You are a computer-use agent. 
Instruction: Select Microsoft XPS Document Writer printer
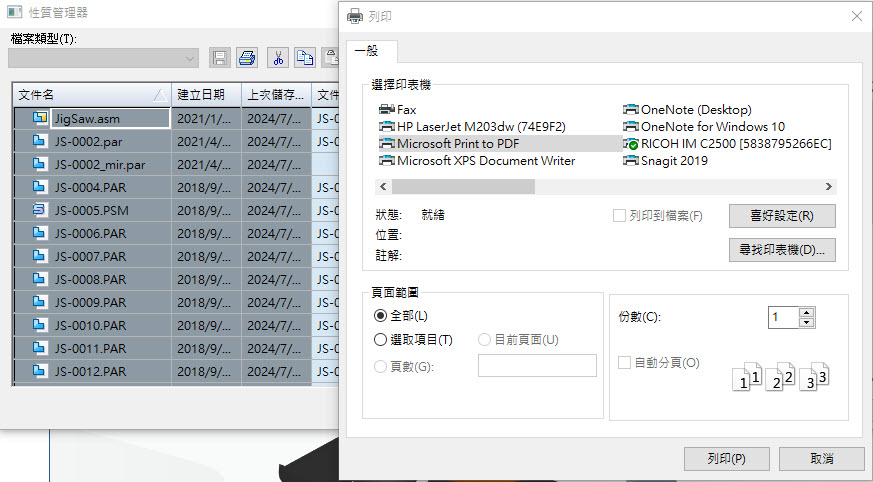[x=477, y=161]
